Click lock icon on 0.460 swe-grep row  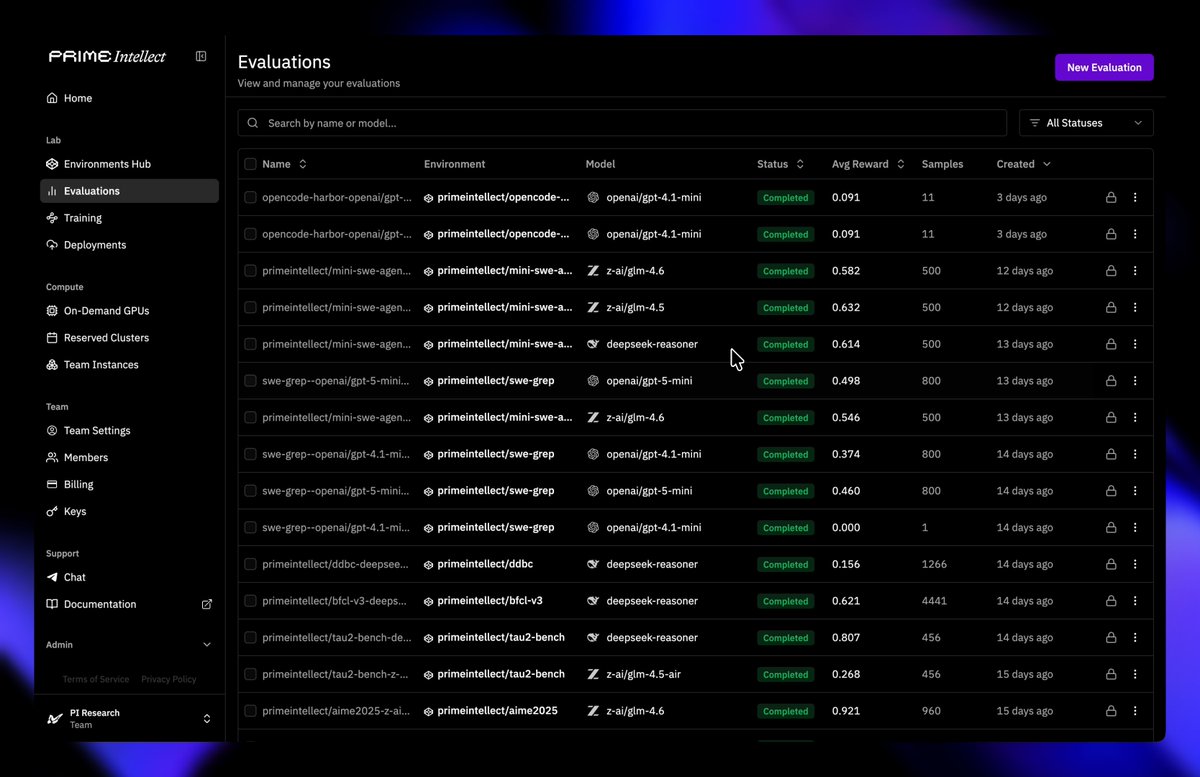tap(1110, 491)
